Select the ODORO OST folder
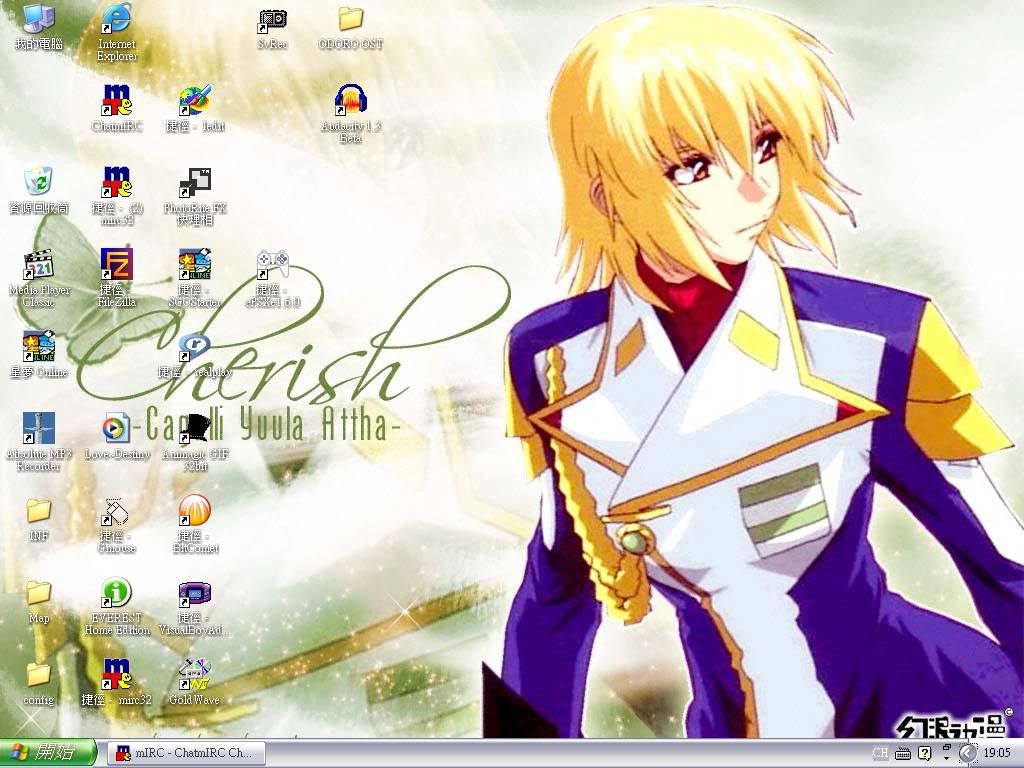 pyautogui.click(x=351, y=19)
